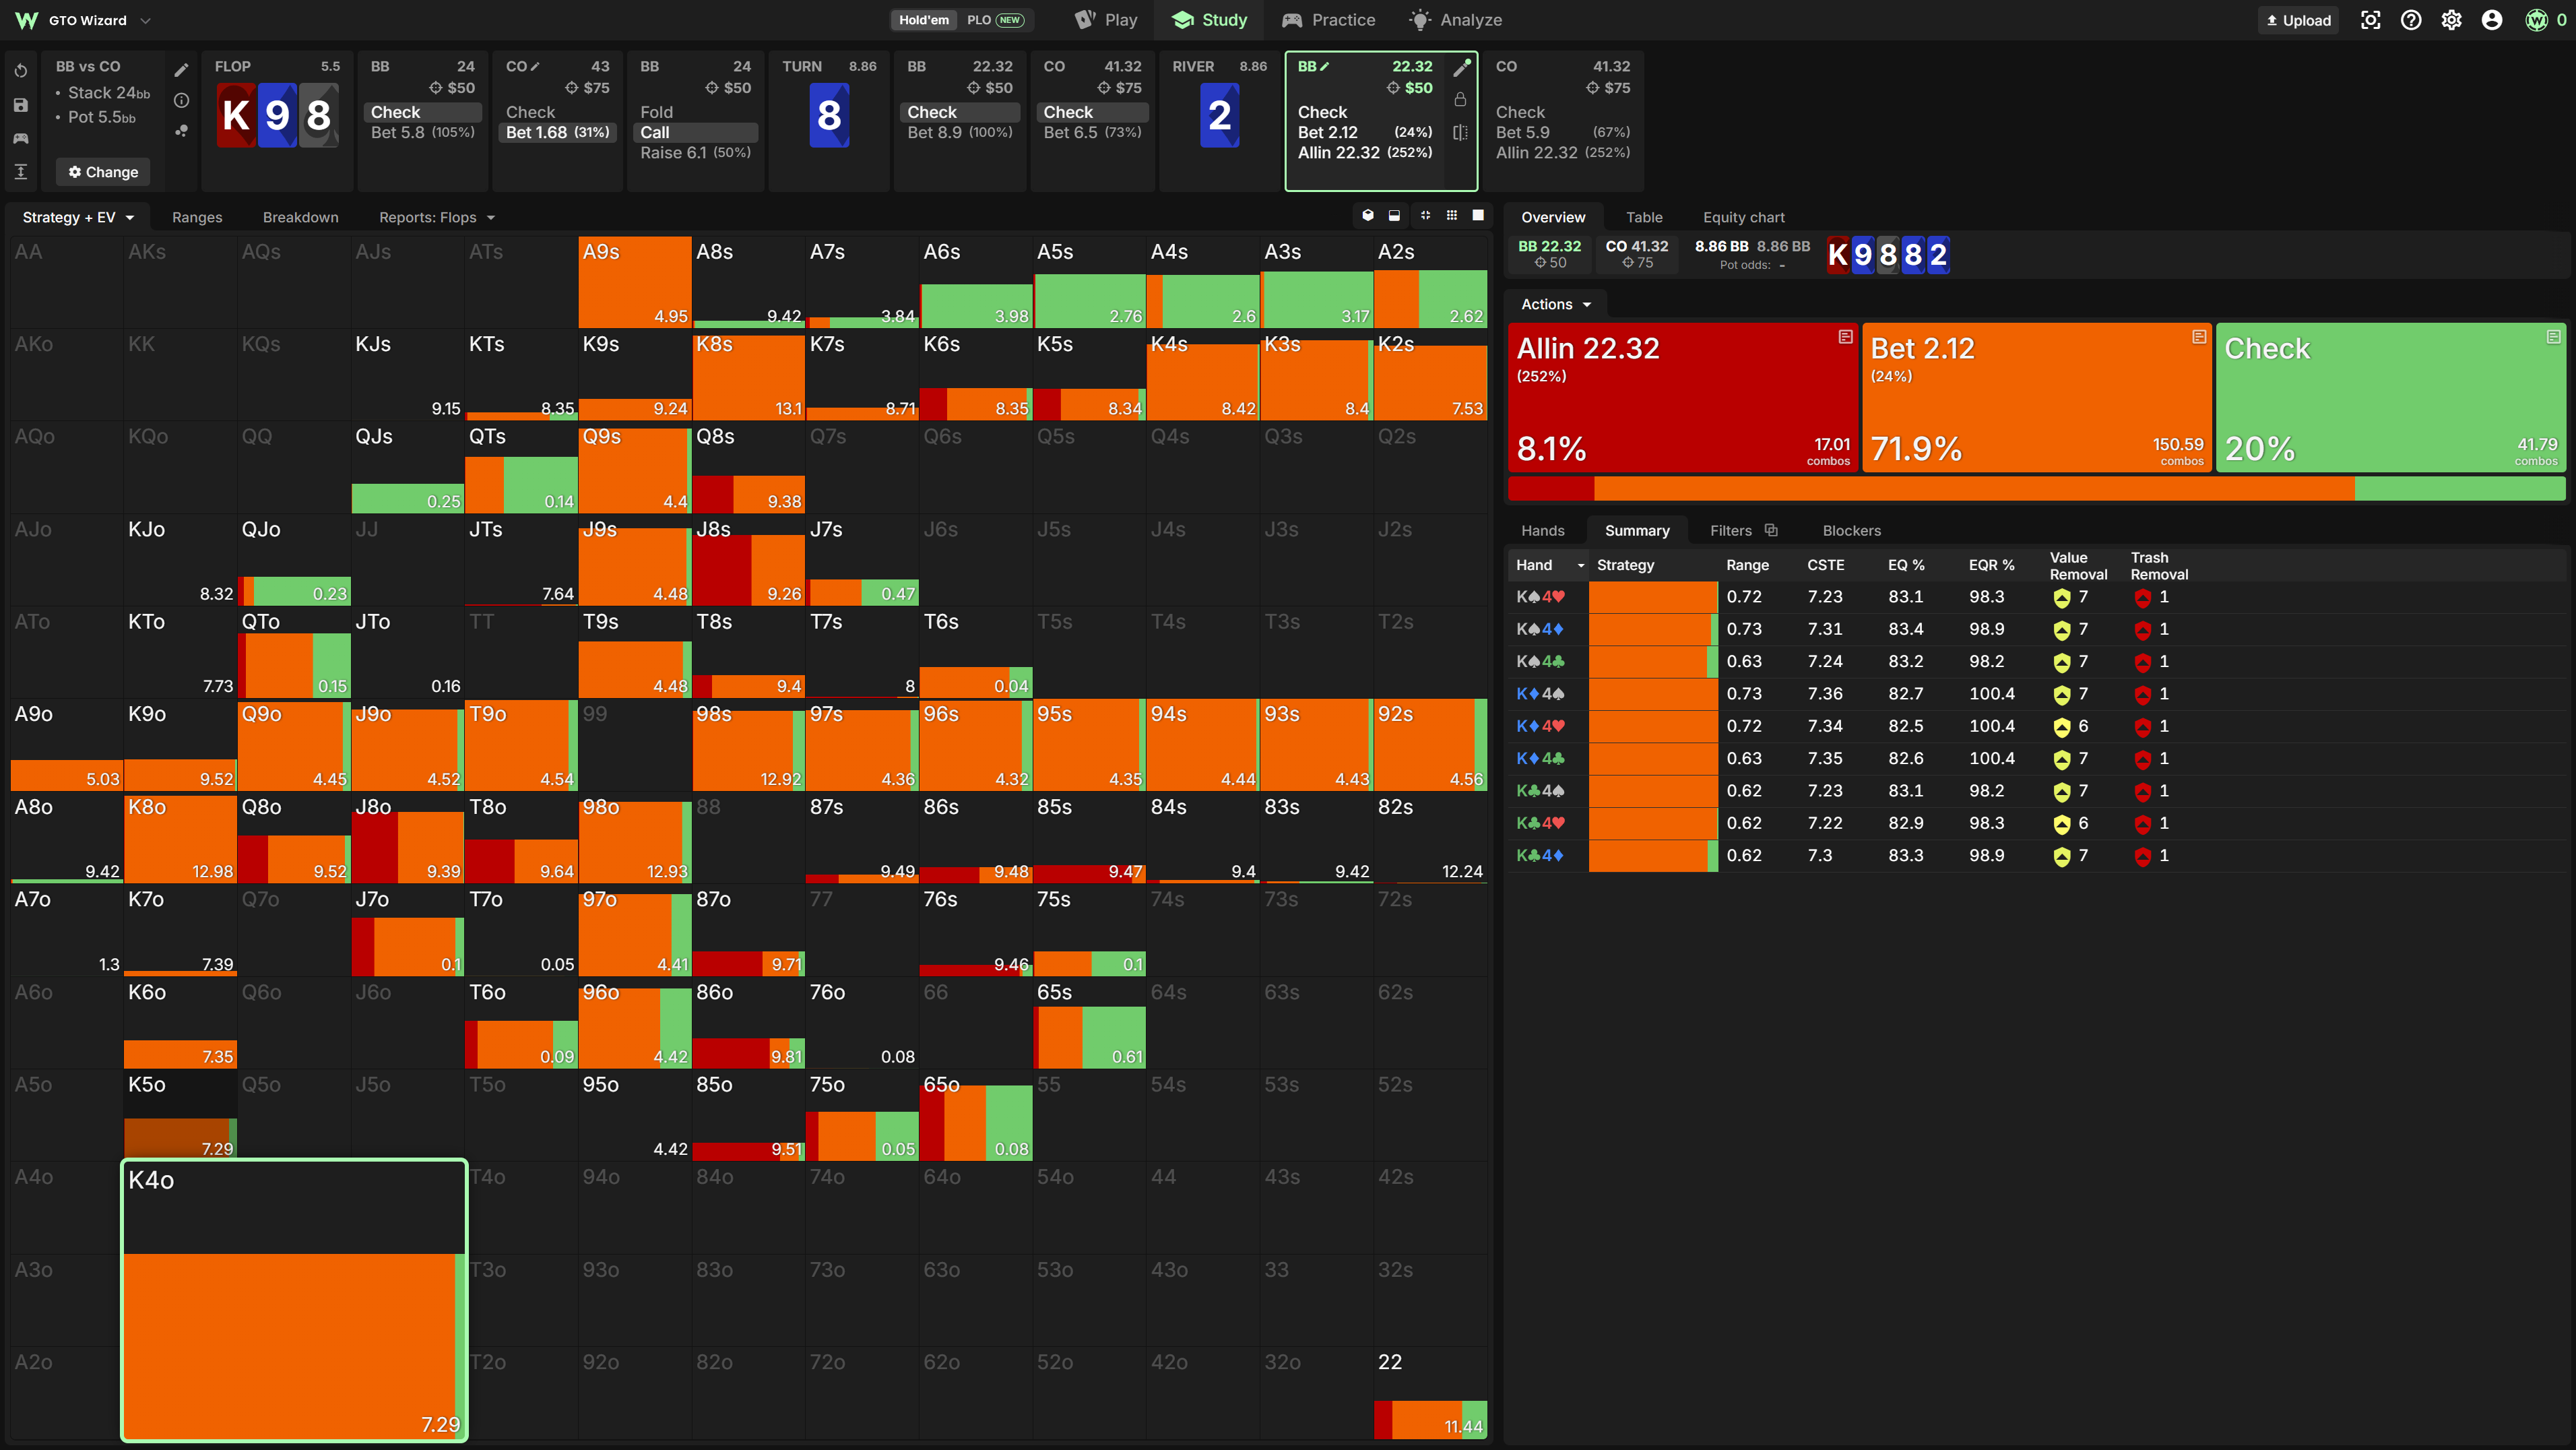Click the reset spot icon in left sidebar
Viewport: 2576px width, 1450px height.
pyautogui.click(x=21, y=71)
